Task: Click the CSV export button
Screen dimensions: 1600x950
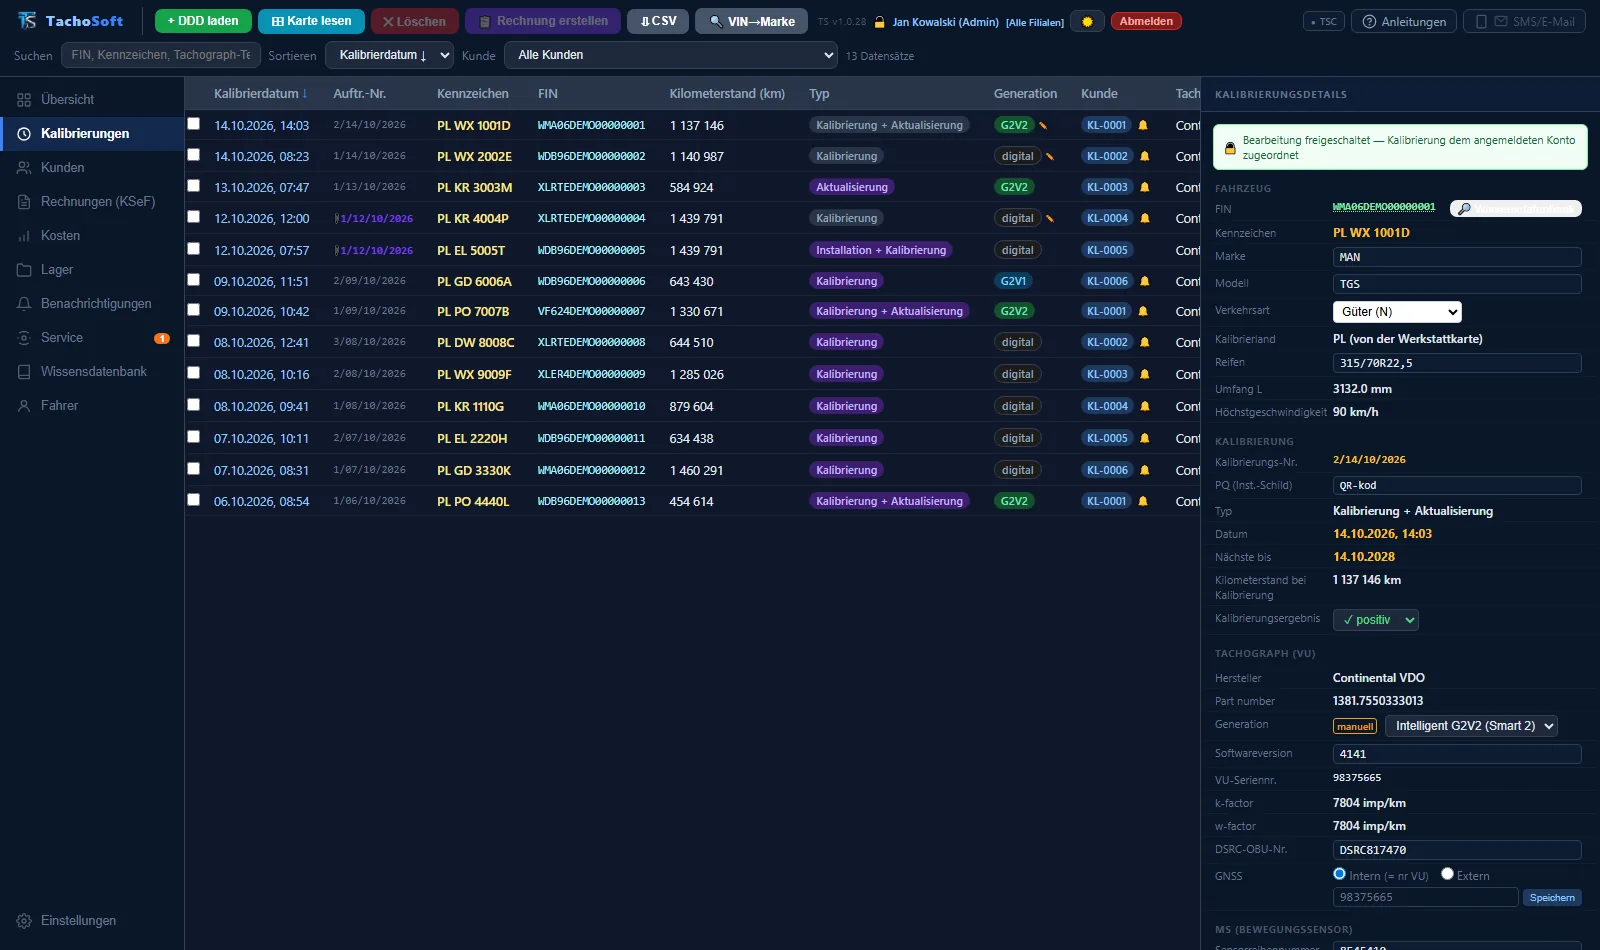Action: point(658,21)
